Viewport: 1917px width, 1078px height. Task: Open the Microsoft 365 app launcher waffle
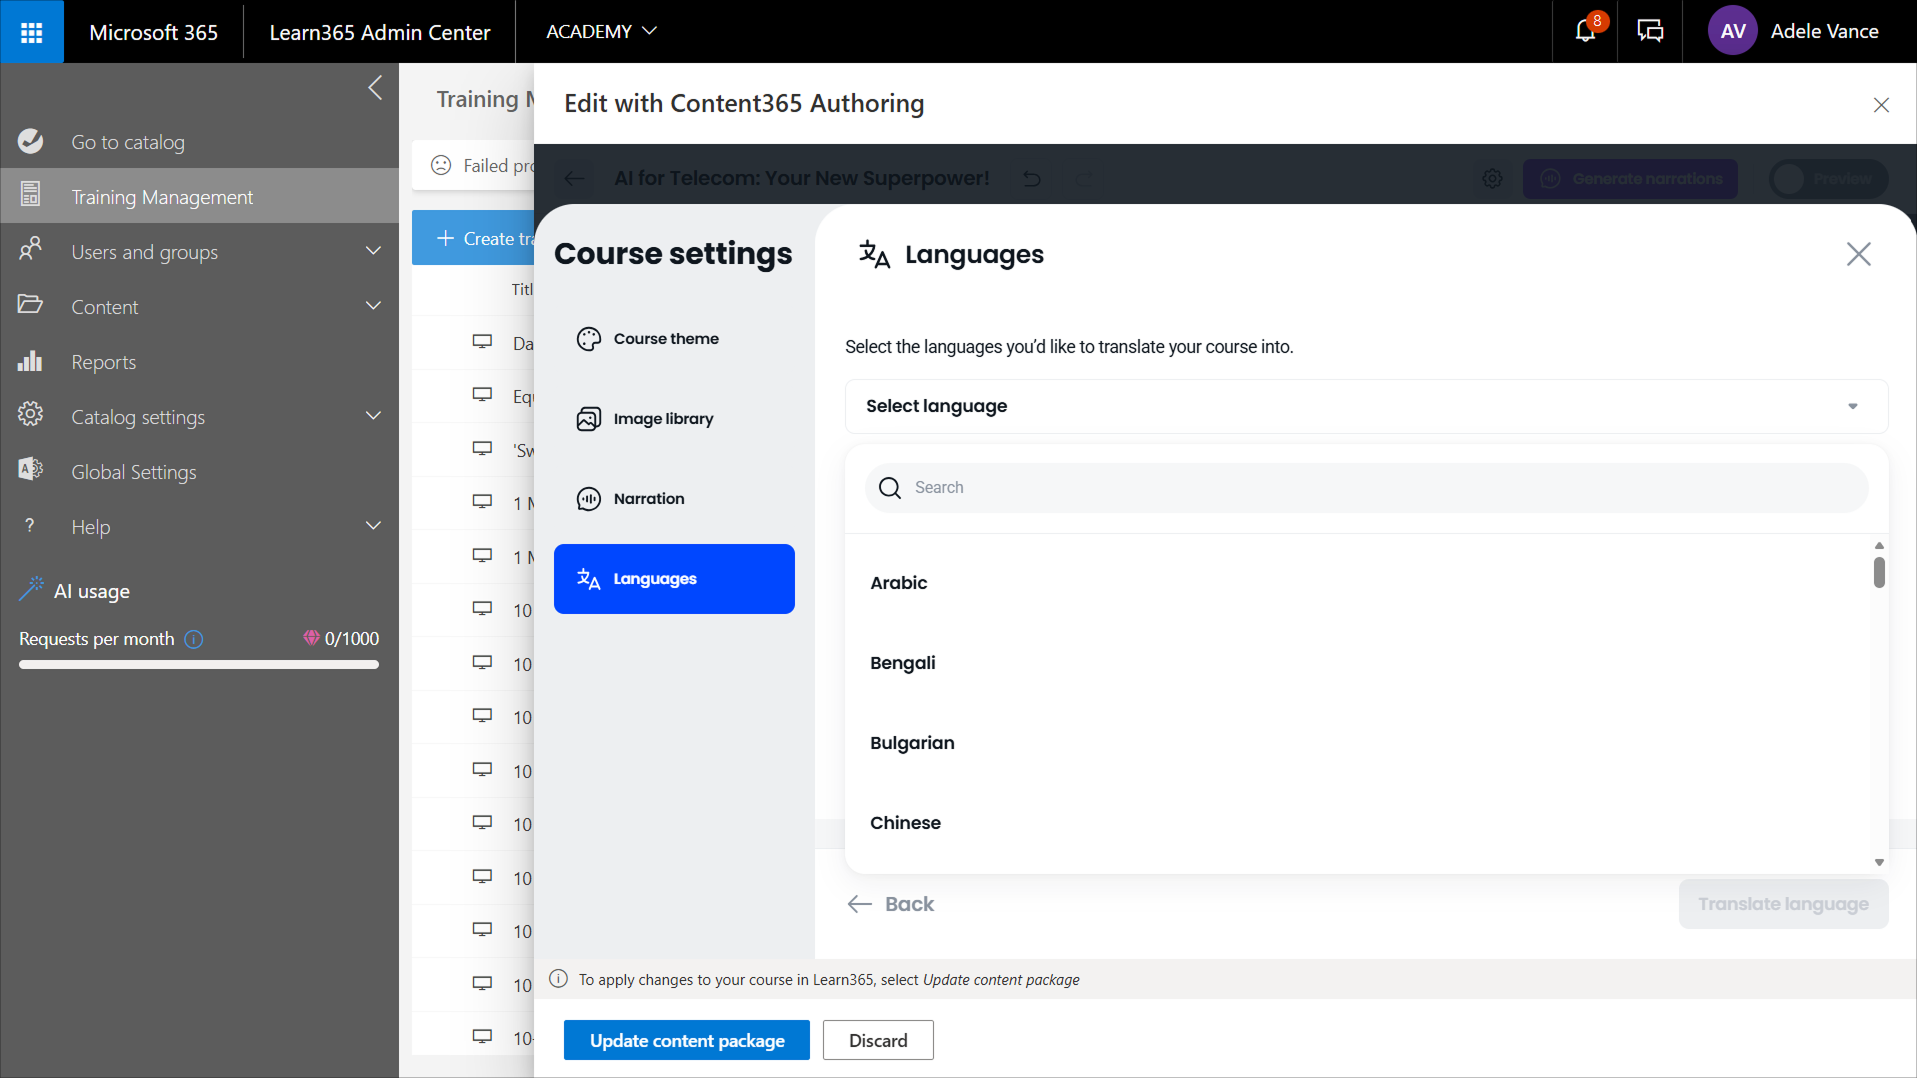pyautogui.click(x=31, y=32)
